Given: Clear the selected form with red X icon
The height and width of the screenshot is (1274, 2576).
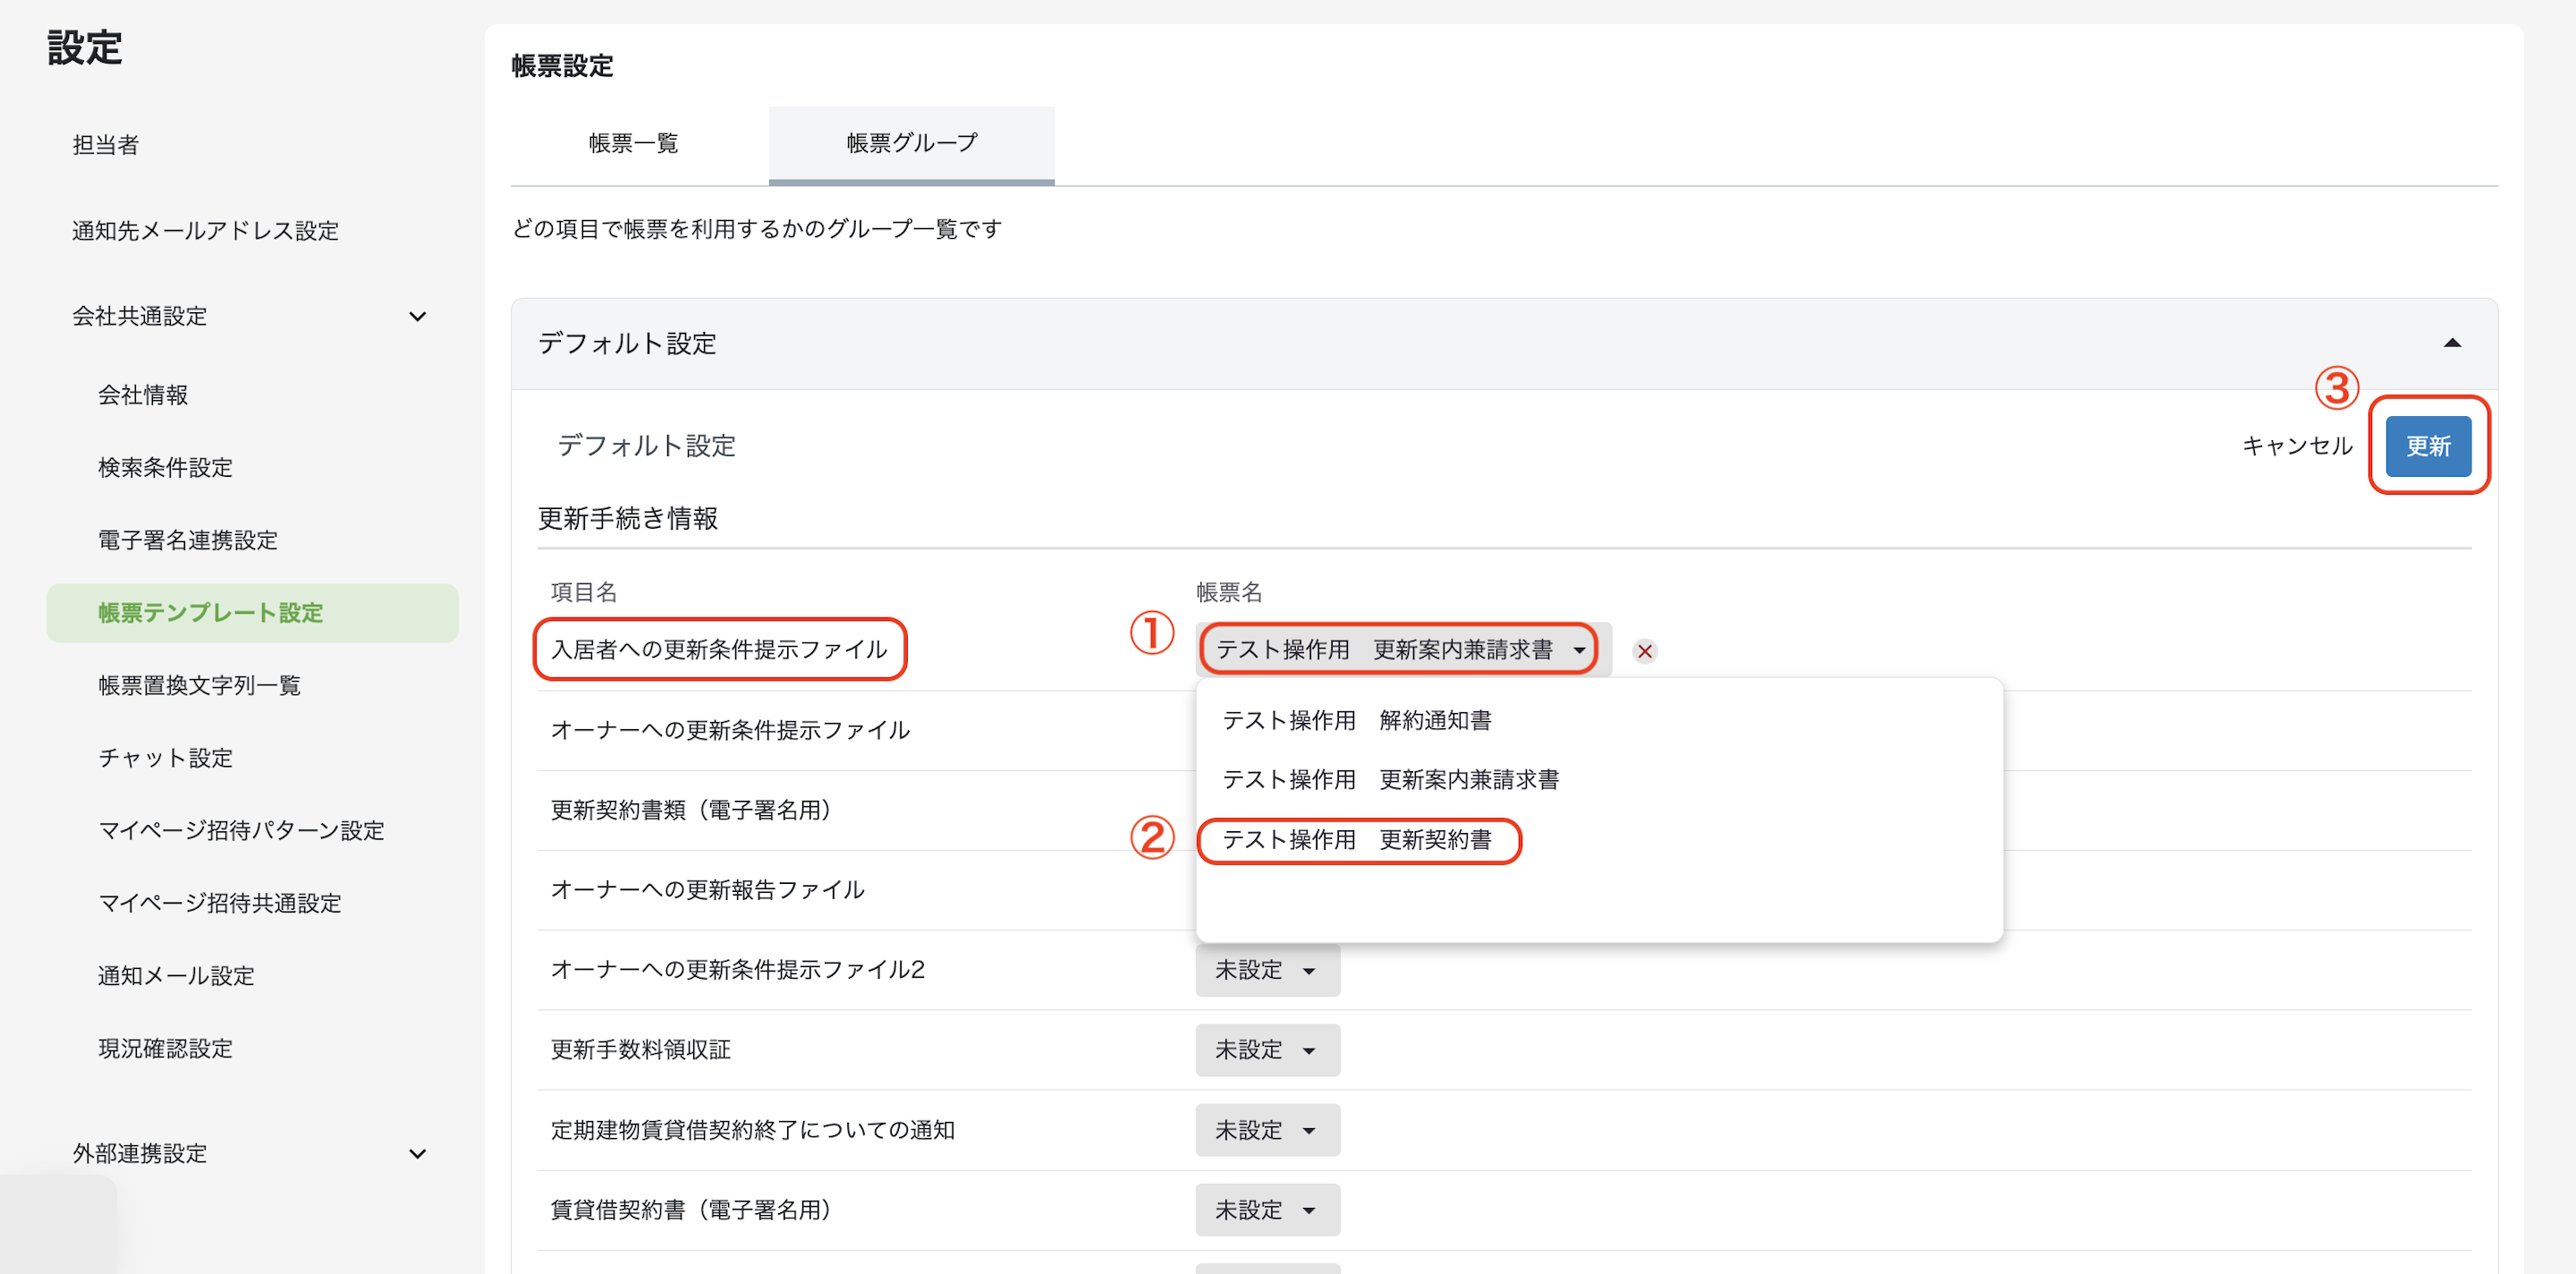Looking at the screenshot, I should tap(1644, 651).
